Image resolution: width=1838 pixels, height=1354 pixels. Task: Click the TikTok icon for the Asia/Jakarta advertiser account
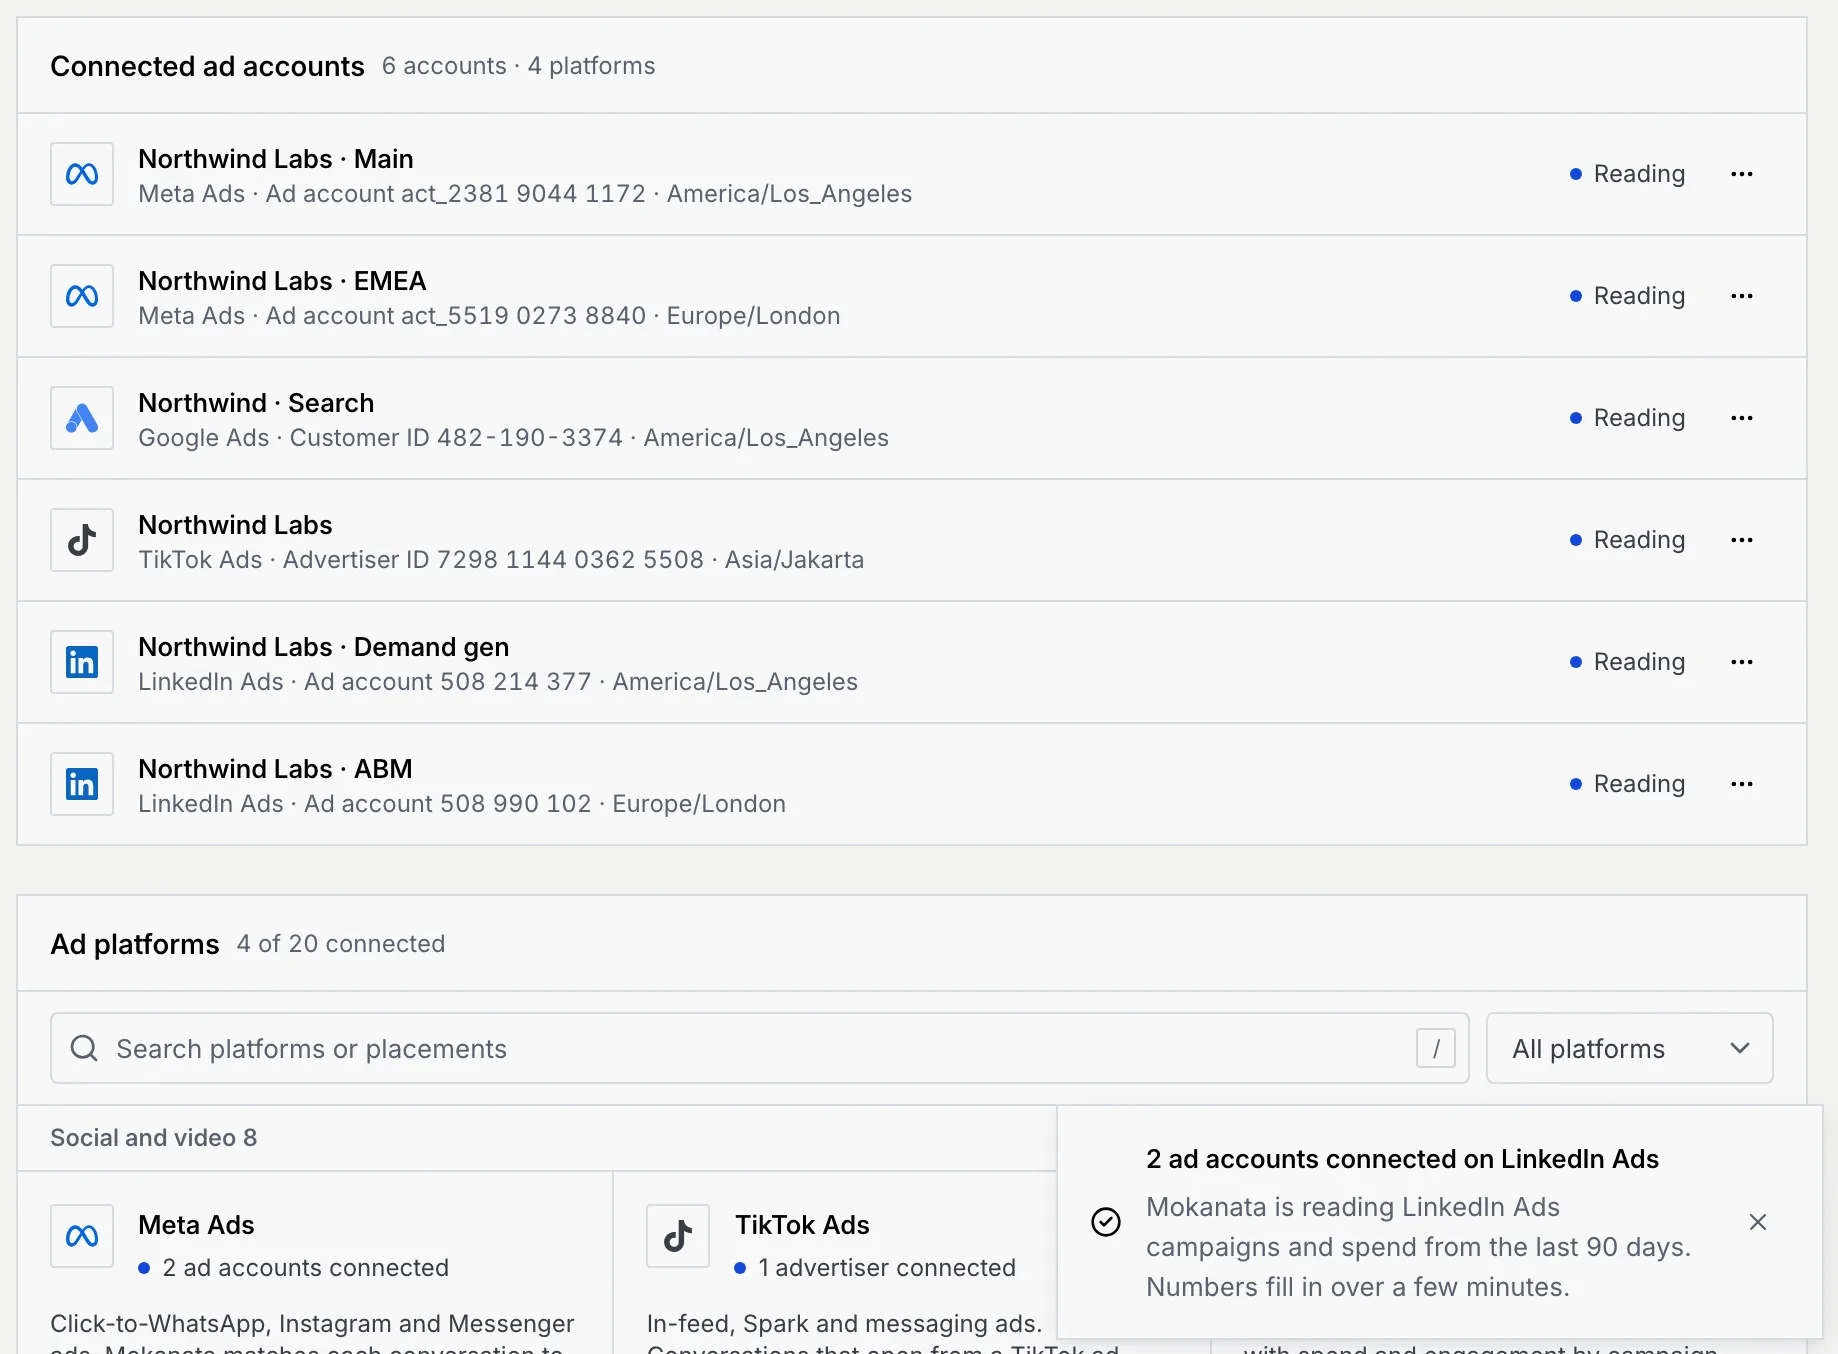(x=82, y=540)
